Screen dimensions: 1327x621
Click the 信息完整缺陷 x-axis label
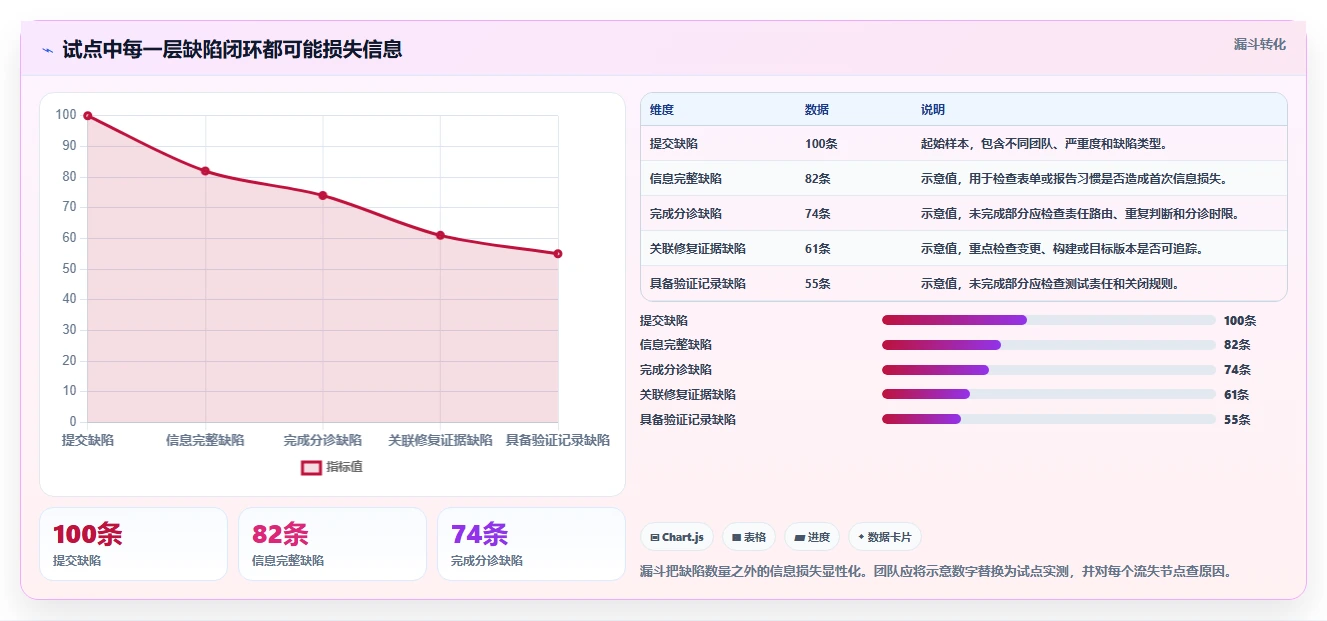tap(205, 440)
